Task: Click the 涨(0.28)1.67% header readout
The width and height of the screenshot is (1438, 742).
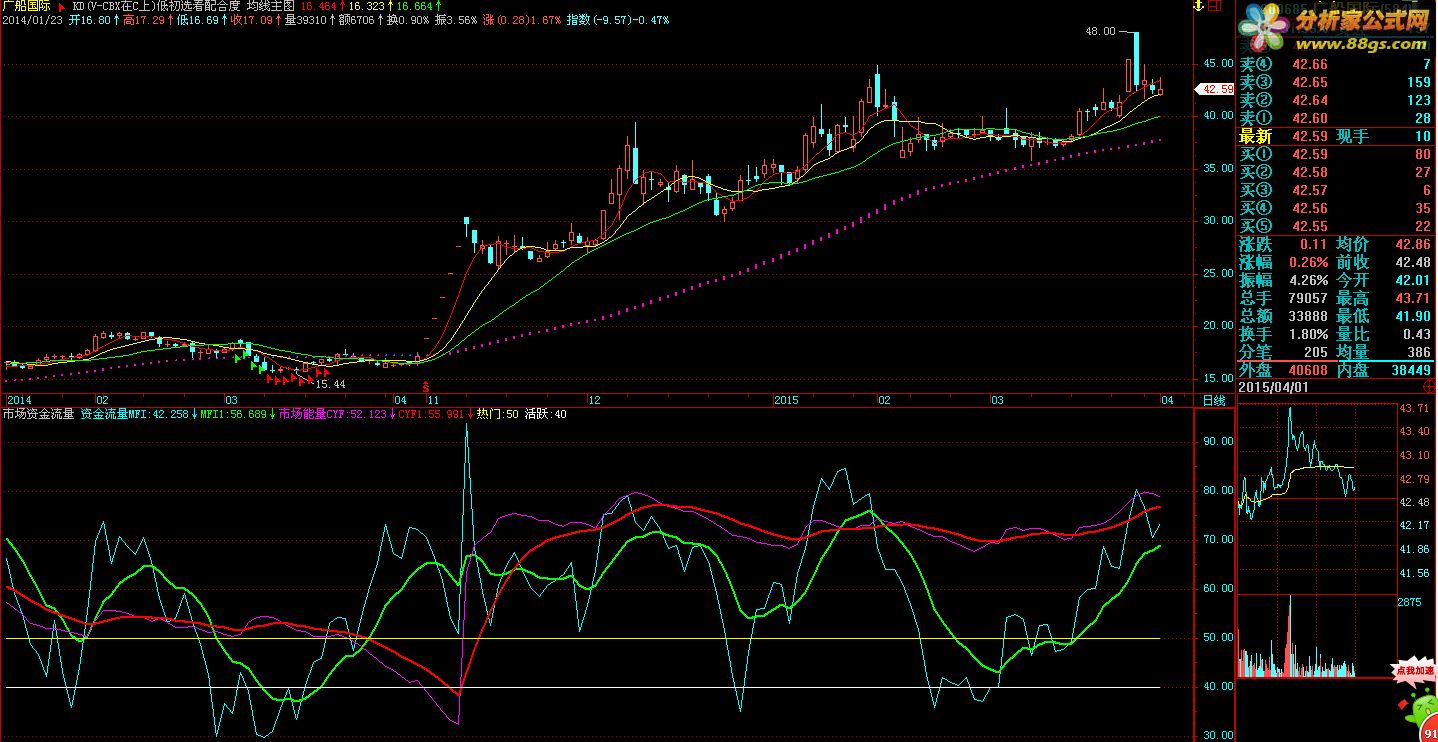Action: (x=521, y=20)
